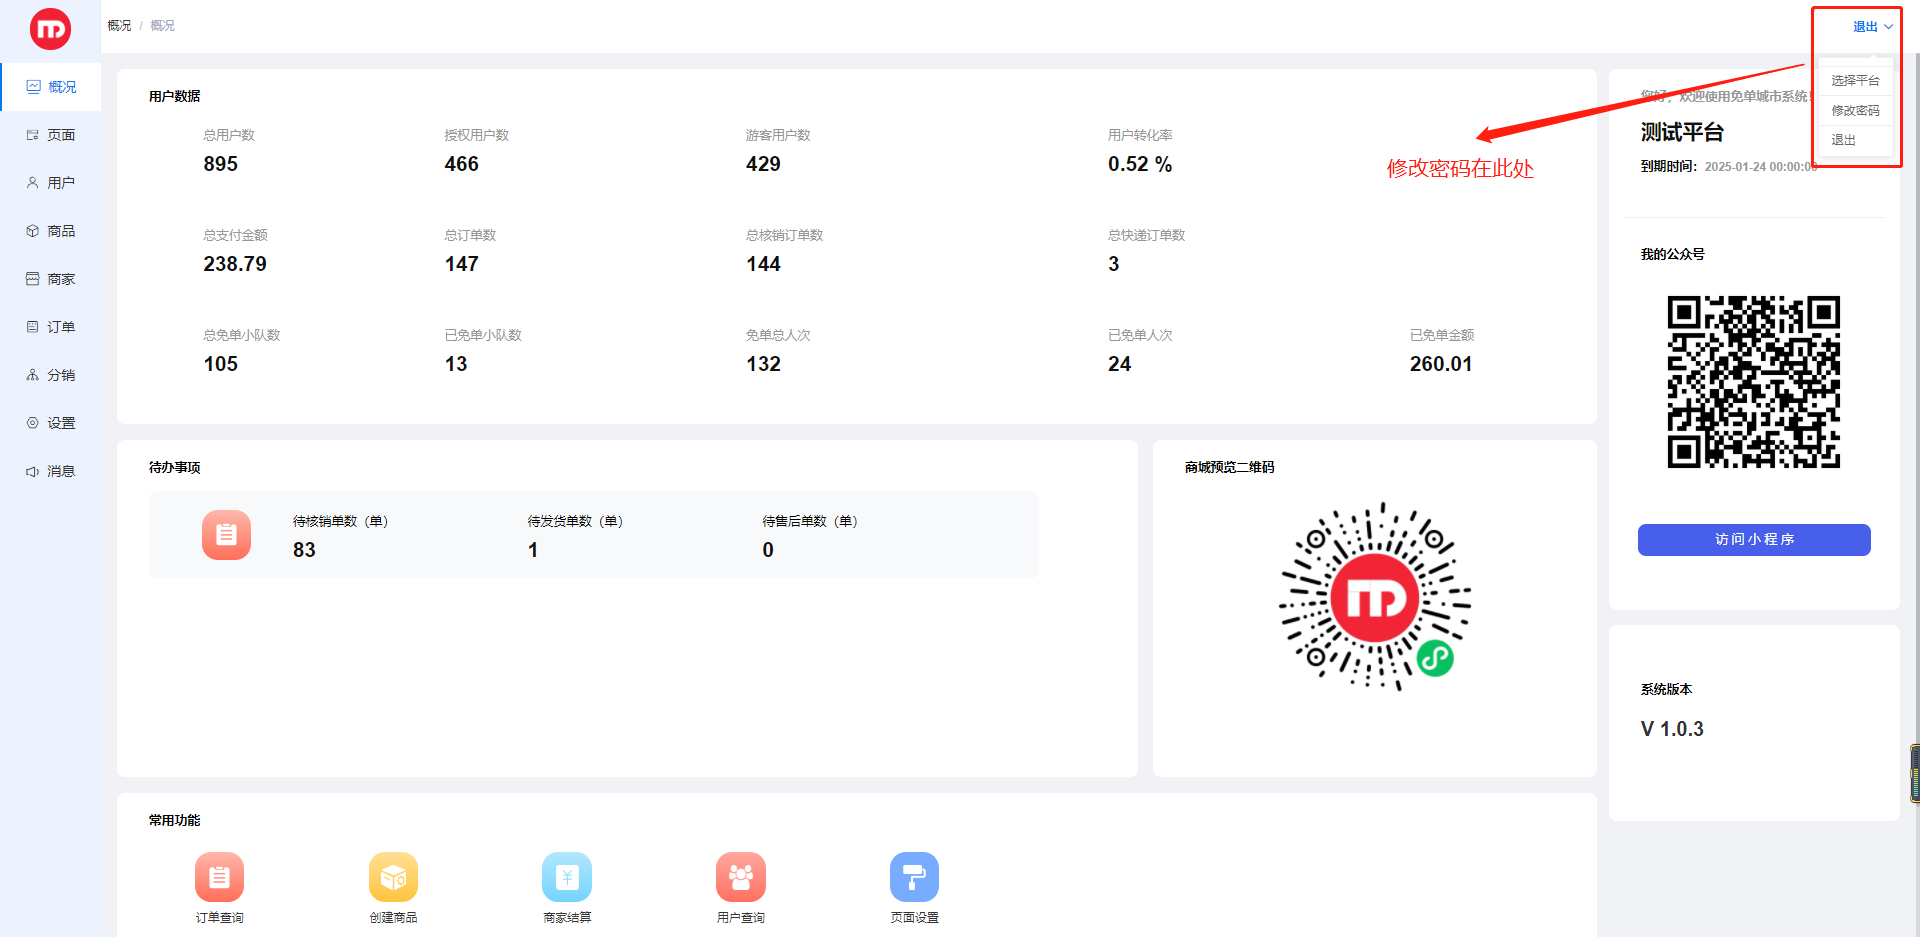The height and width of the screenshot is (937, 1920).
Task: Go to 用户 users section
Action: [x=50, y=183]
